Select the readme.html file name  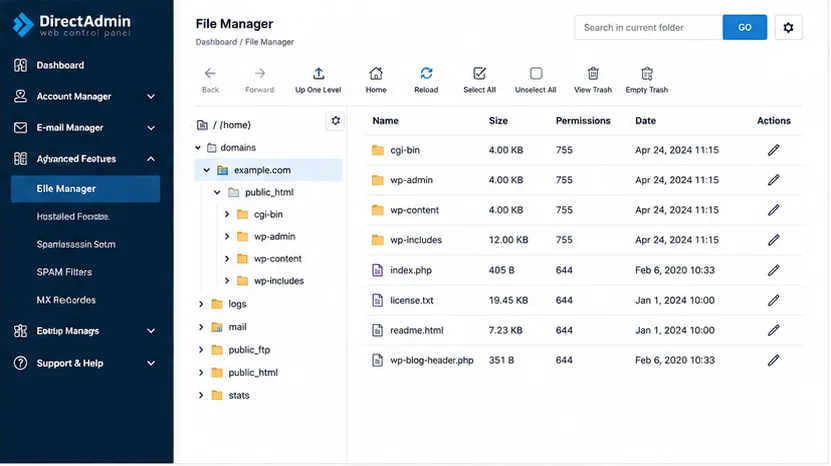[417, 330]
